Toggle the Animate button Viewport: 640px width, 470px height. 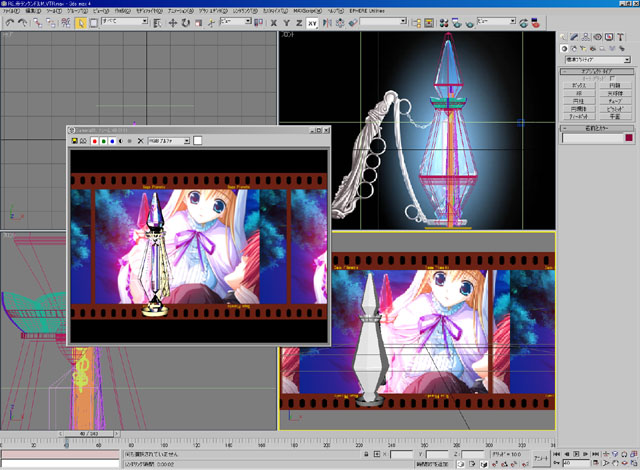541,459
